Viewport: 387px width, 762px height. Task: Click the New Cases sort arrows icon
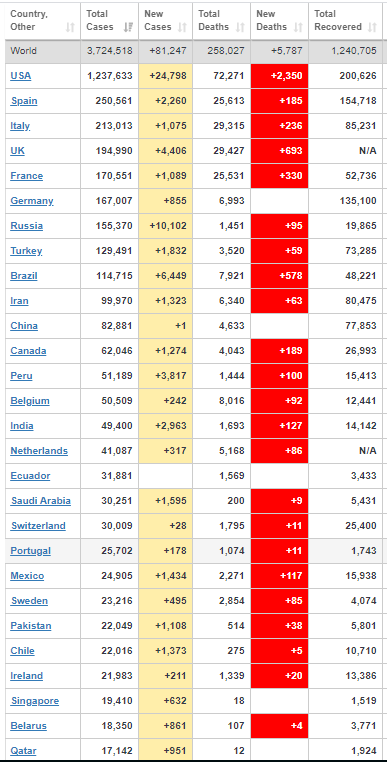pyautogui.click(x=183, y=27)
